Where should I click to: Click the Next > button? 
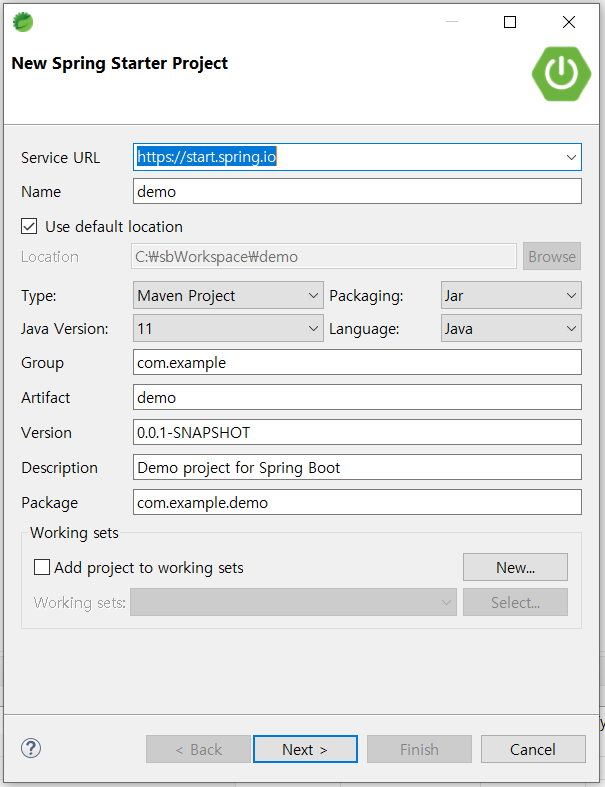(x=305, y=749)
